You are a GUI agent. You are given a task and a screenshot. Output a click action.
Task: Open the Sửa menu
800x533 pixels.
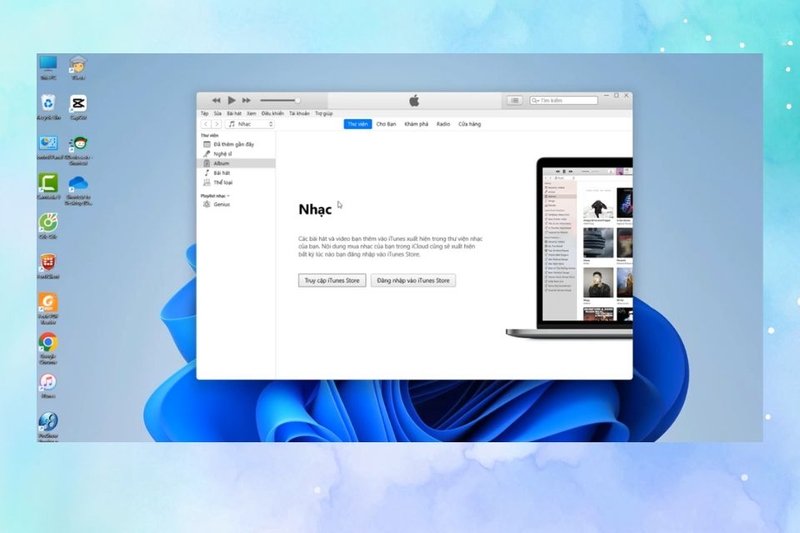point(218,113)
